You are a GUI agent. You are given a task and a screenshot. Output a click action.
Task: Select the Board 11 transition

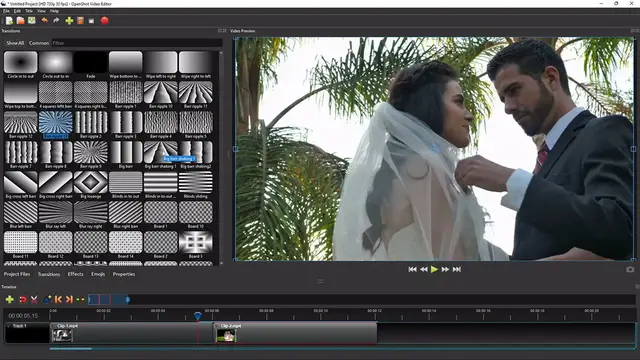click(x=20, y=245)
